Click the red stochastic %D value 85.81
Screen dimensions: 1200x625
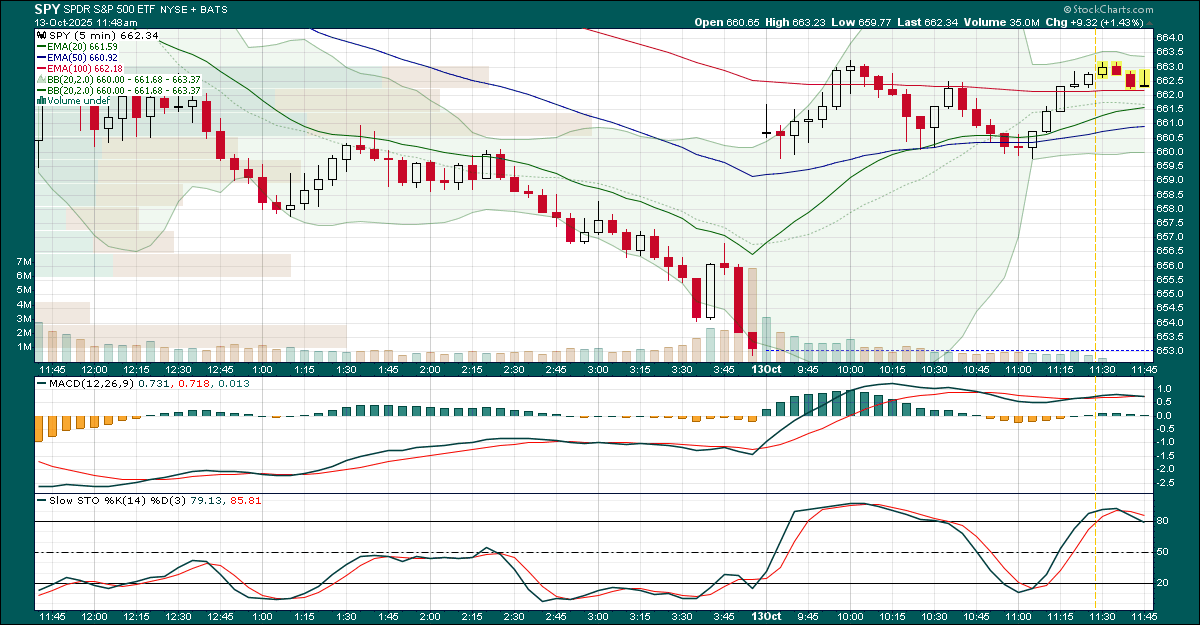[244, 499]
